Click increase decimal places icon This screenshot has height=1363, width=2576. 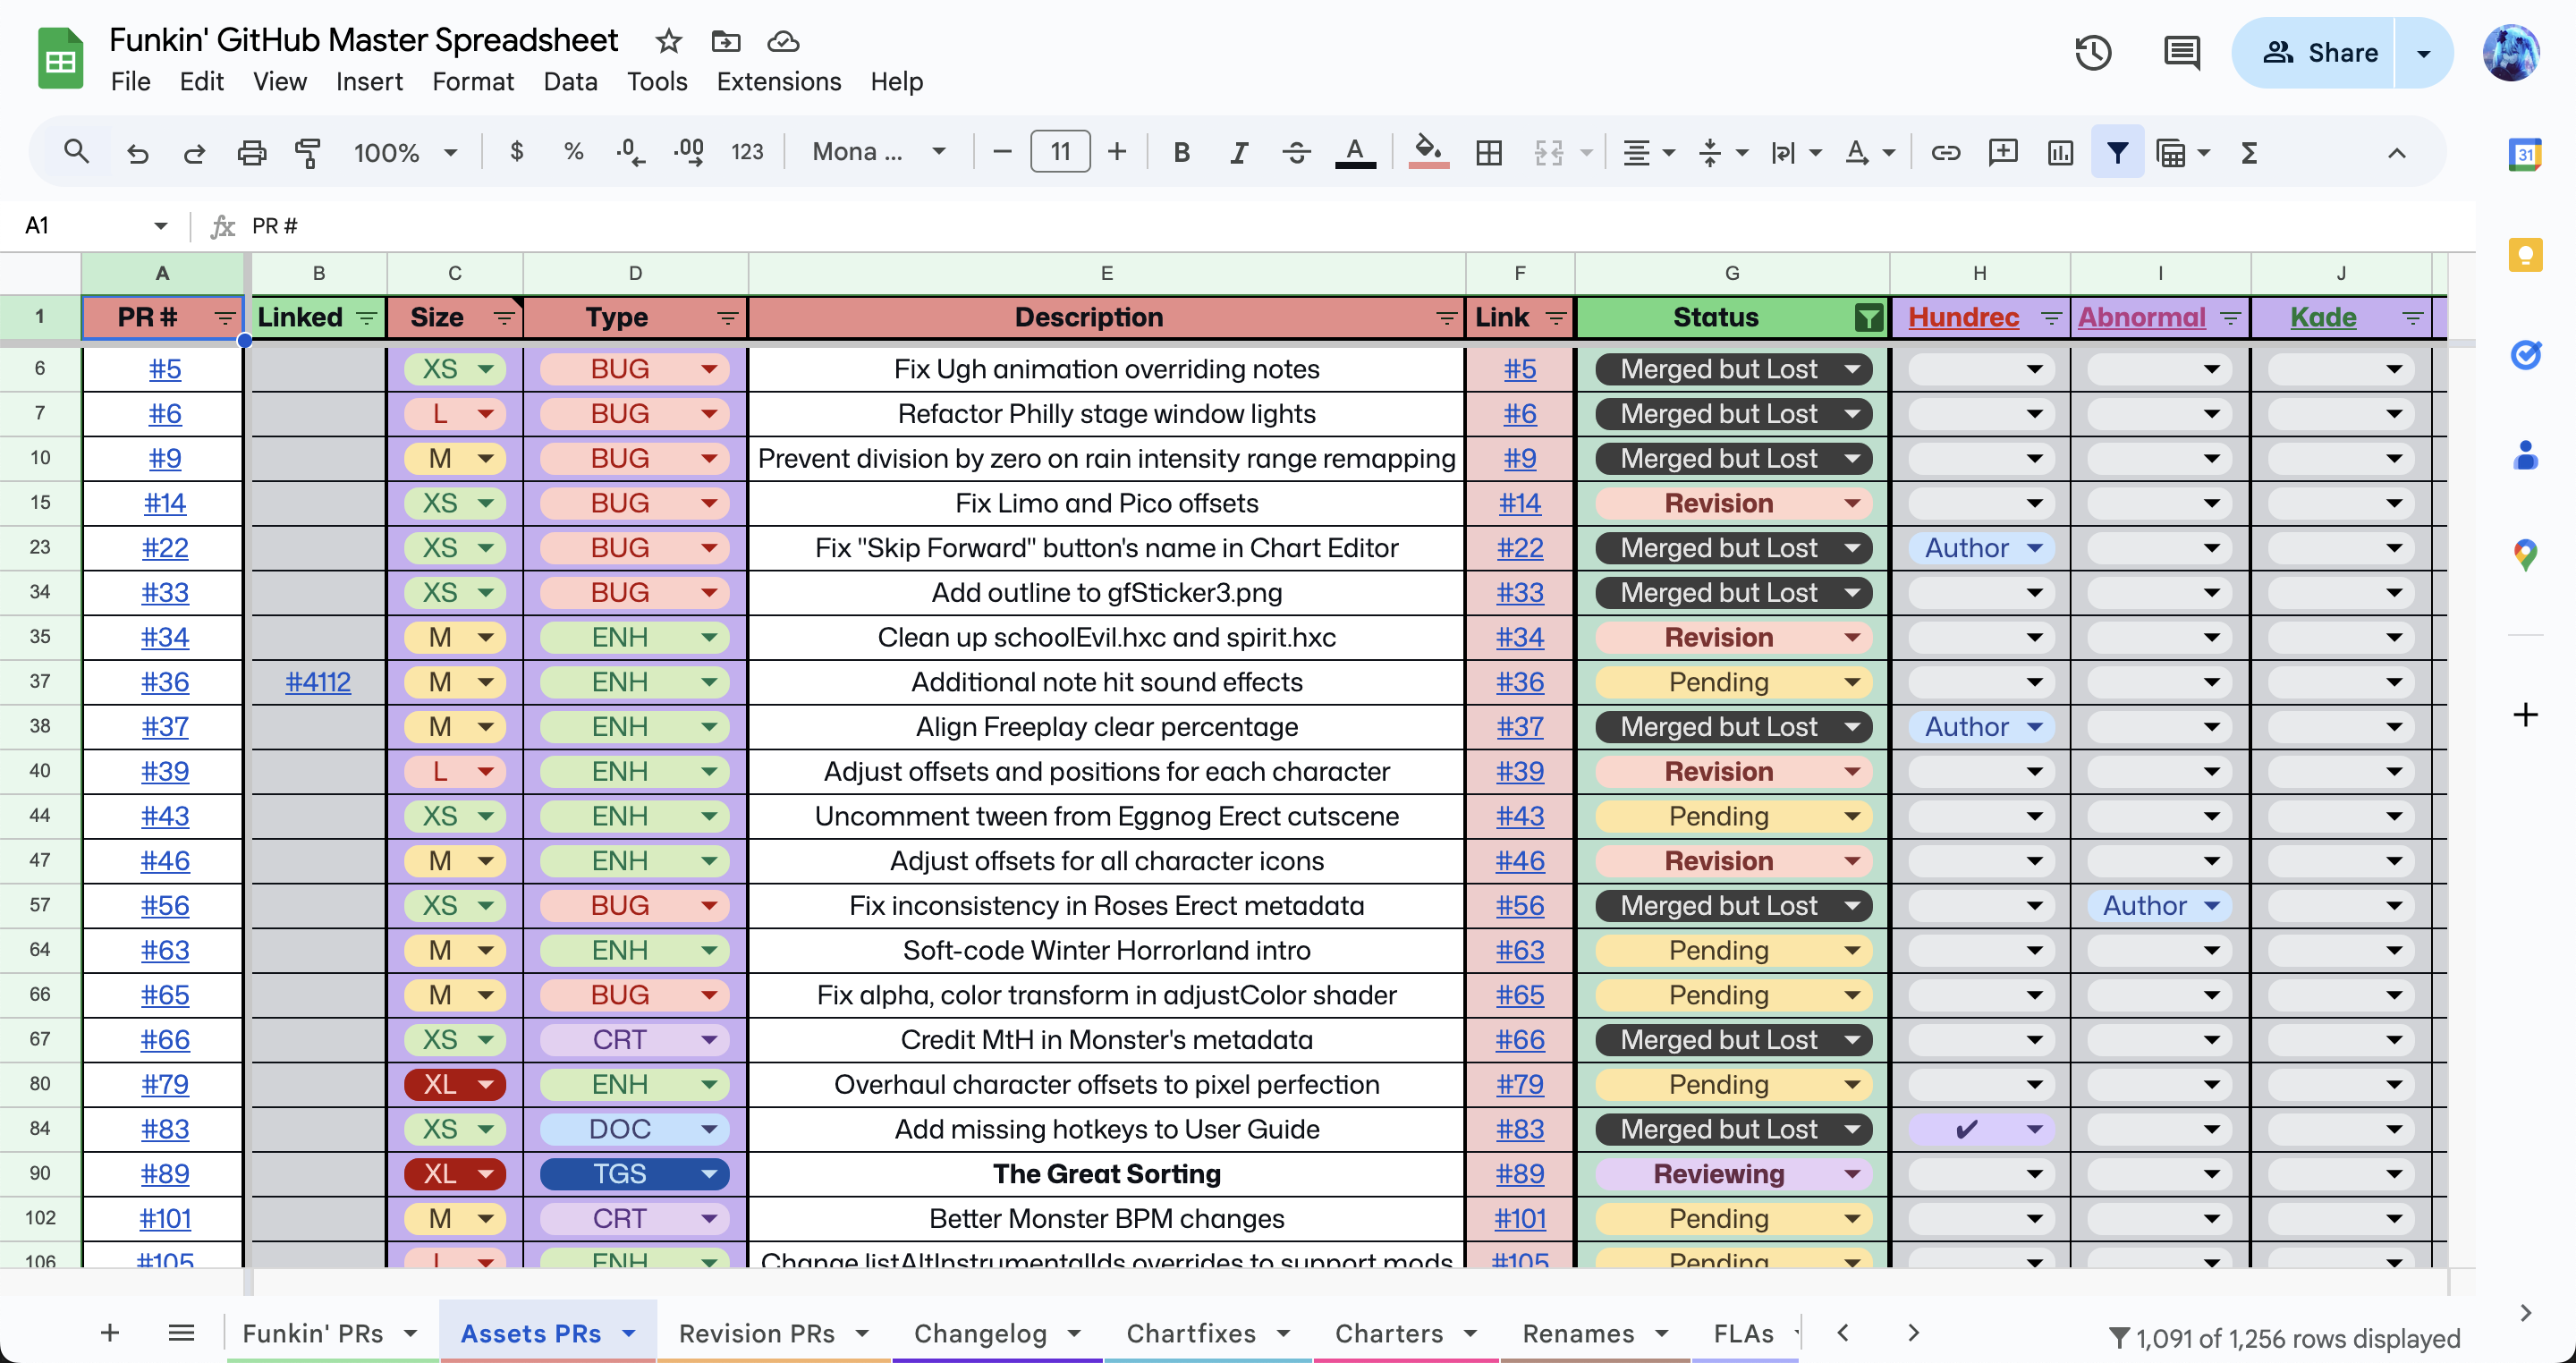pos(688,152)
